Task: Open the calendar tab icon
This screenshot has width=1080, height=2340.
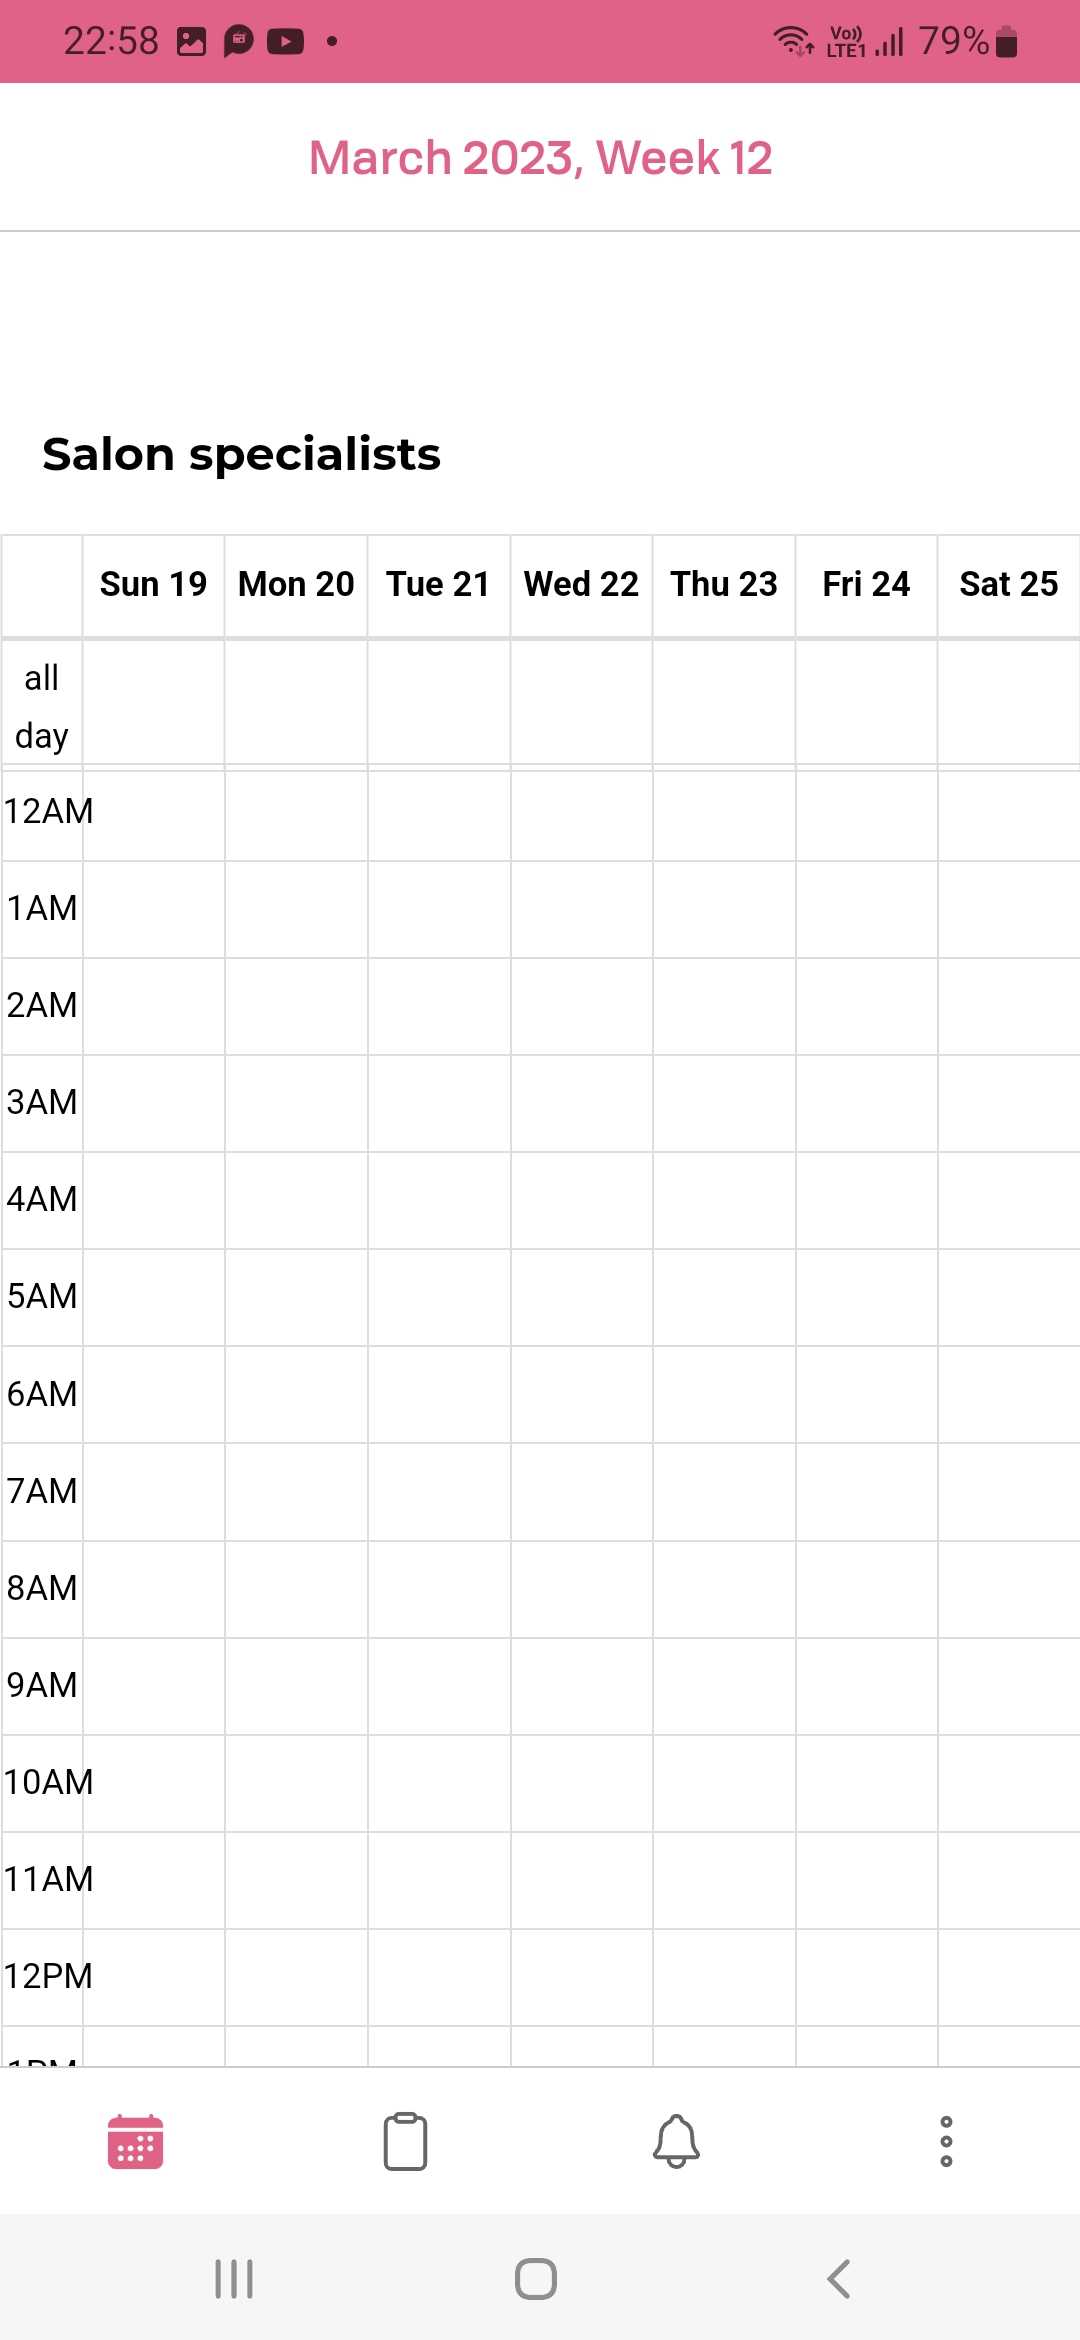Action: tap(135, 2142)
